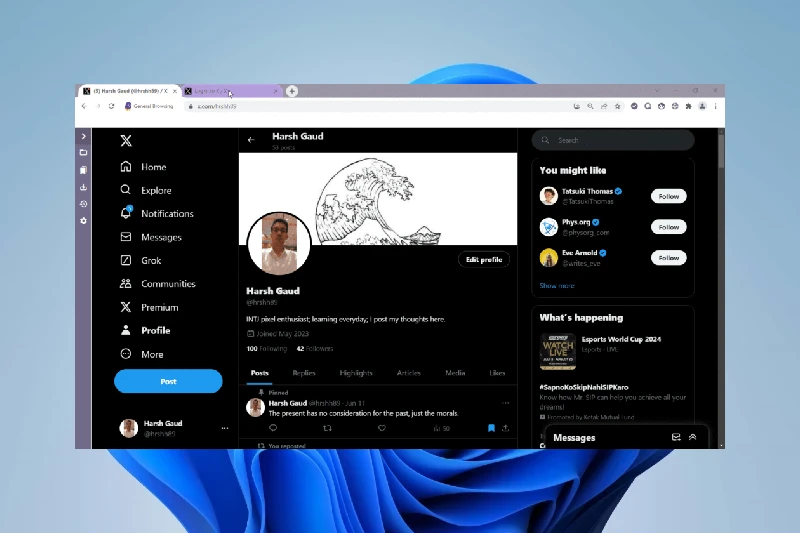Viewport: 800px width, 533px height.
Task: Open Premium in the sidebar
Action: tap(149, 307)
